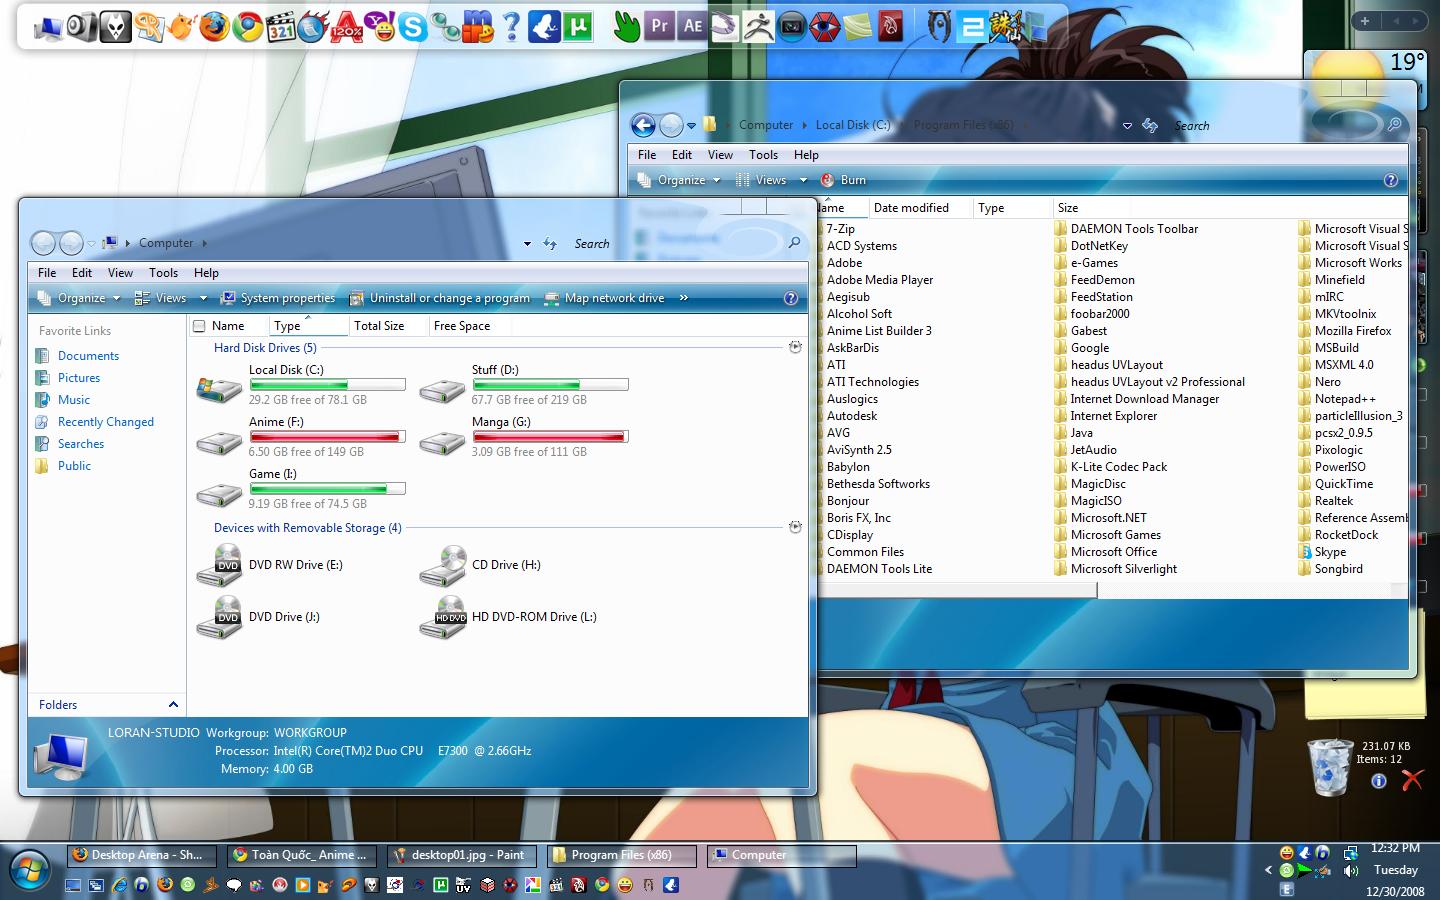Click Burn button in Program Files window

pyautogui.click(x=843, y=180)
